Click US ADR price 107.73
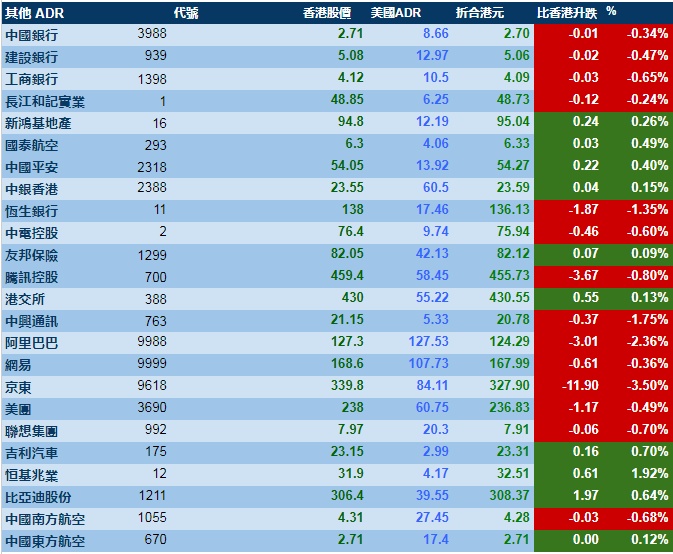The image size is (673, 554). coord(428,363)
